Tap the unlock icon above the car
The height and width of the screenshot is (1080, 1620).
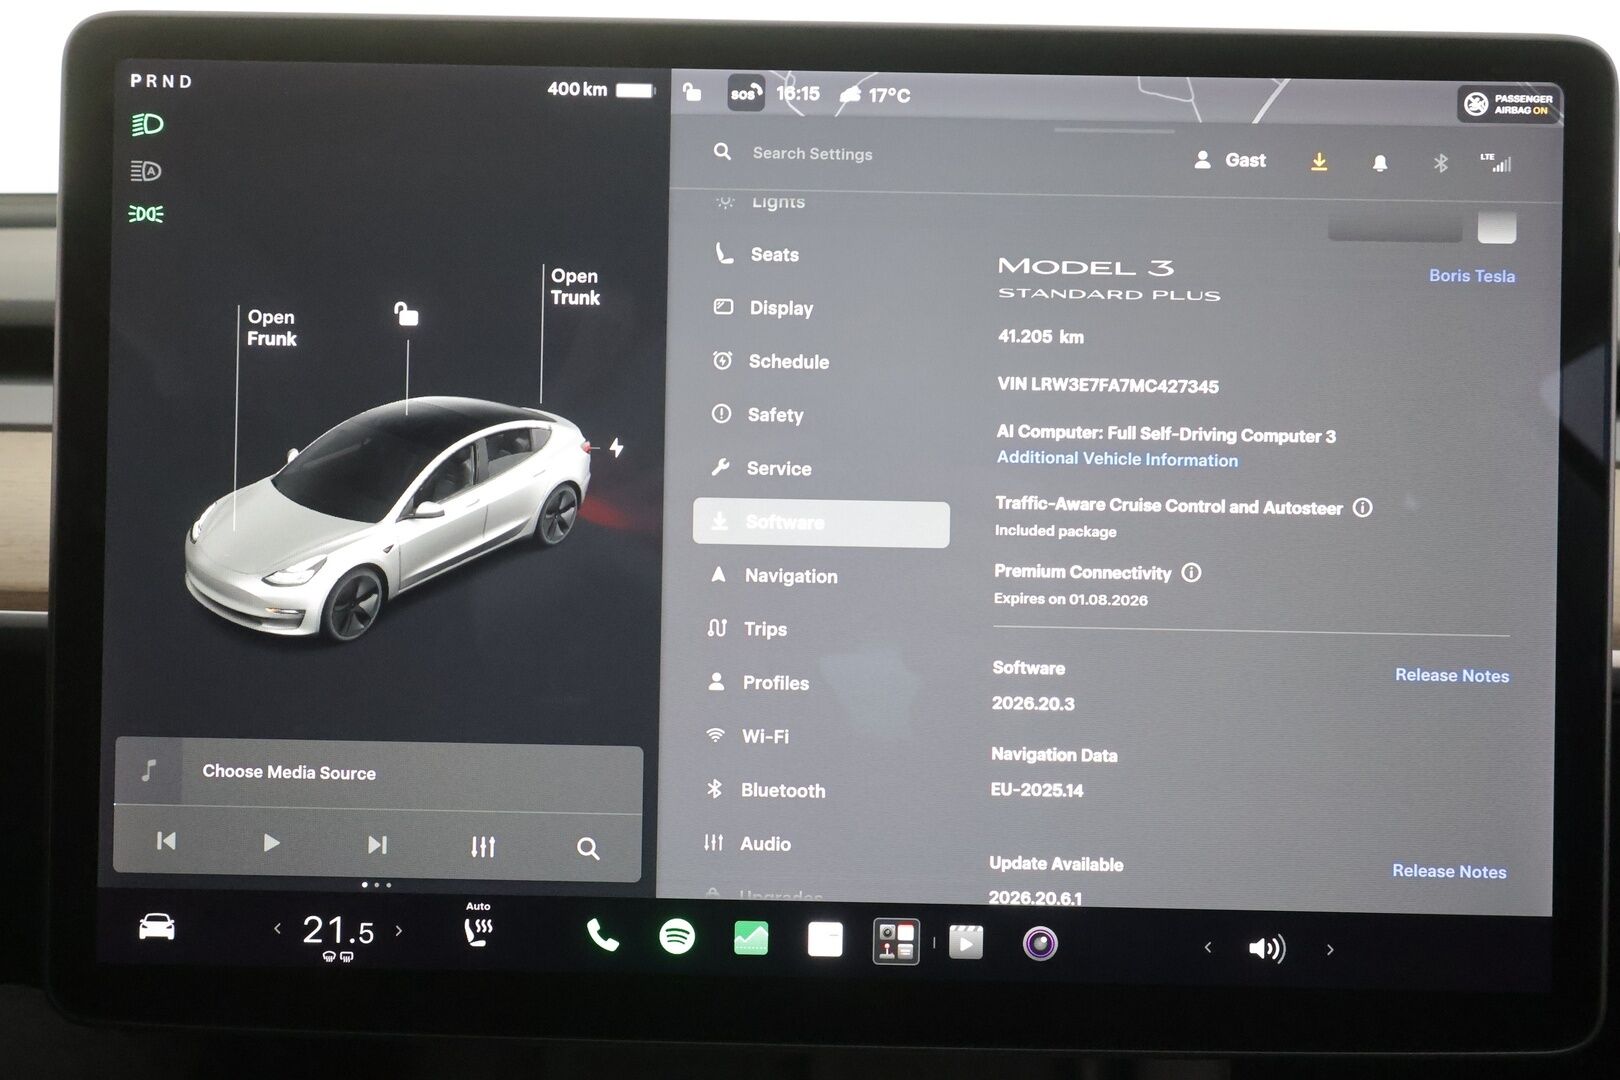(x=406, y=314)
